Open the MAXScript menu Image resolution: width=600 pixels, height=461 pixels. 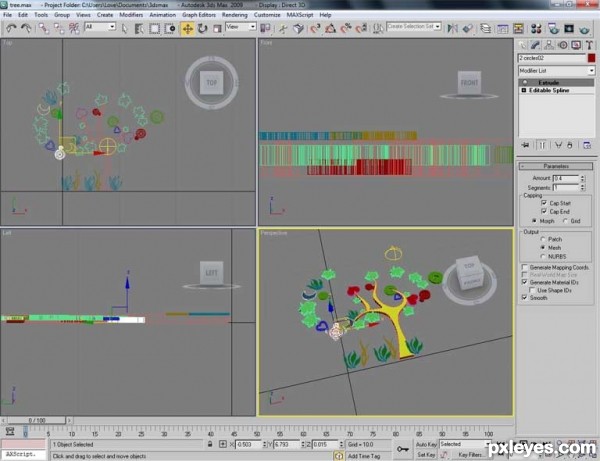tap(300, 15)
